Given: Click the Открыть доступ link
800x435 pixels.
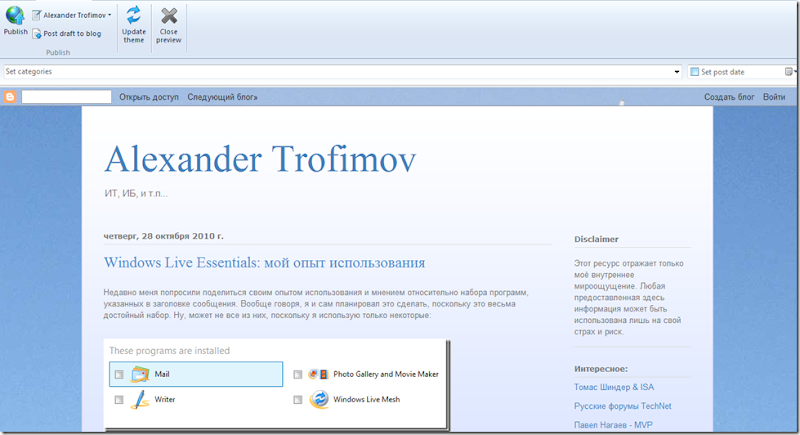Looking at the screenshot, I should coord(149,97).
